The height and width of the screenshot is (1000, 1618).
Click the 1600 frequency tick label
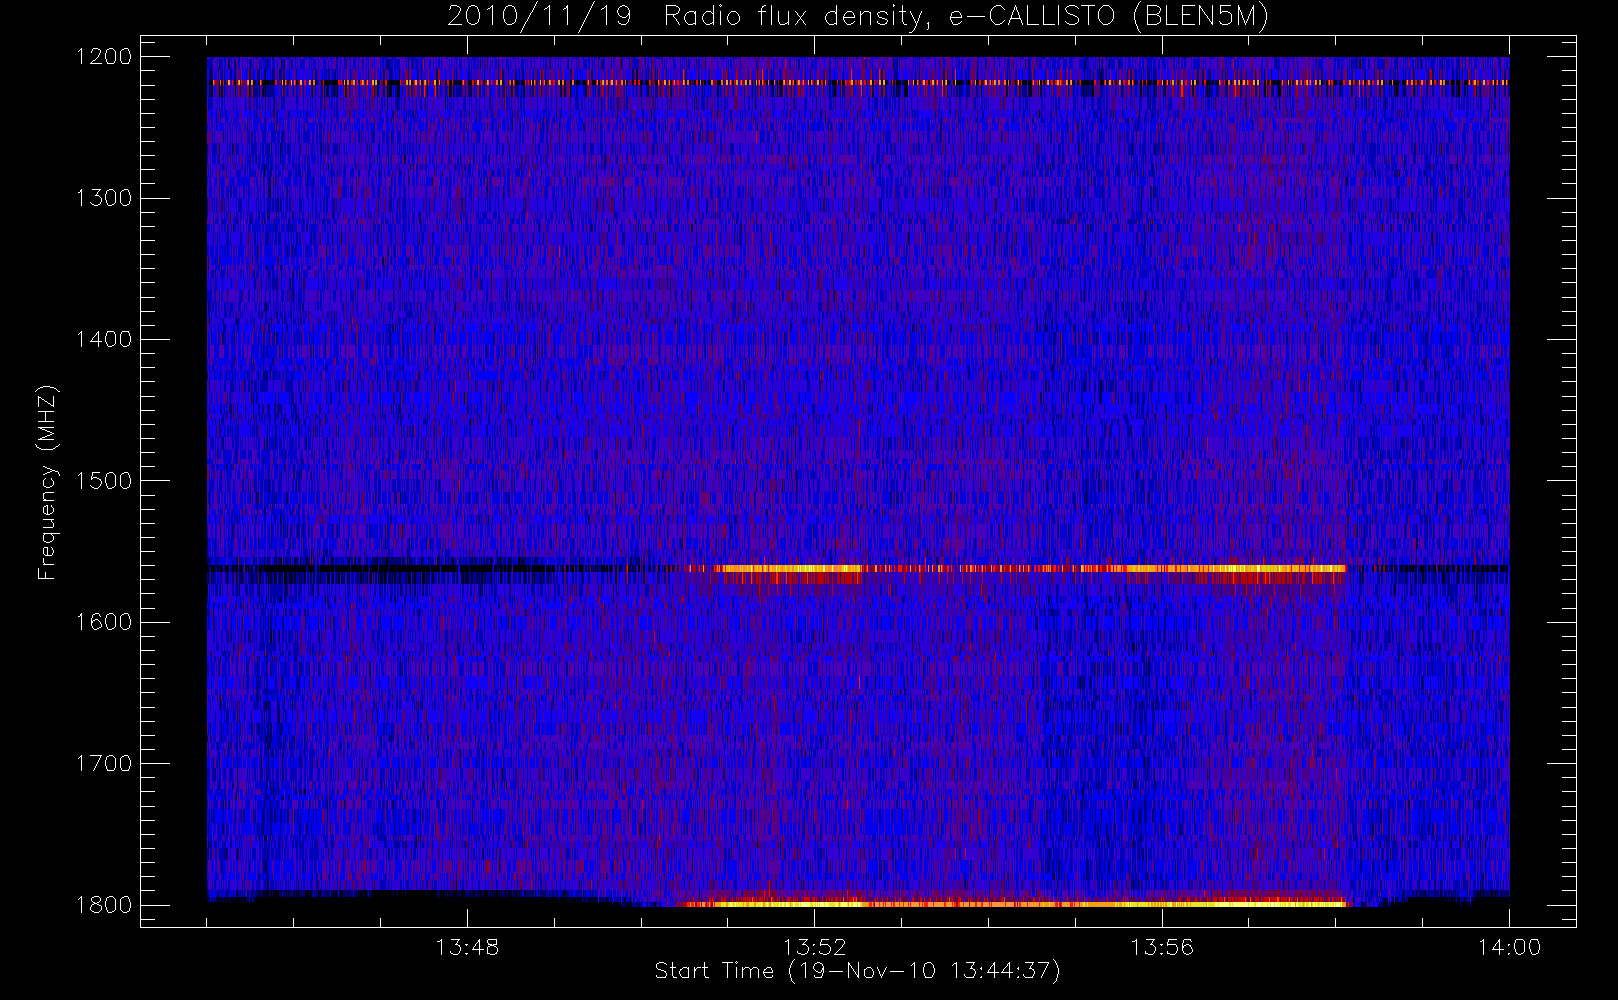pyautogui.click(x=104, y=622)
